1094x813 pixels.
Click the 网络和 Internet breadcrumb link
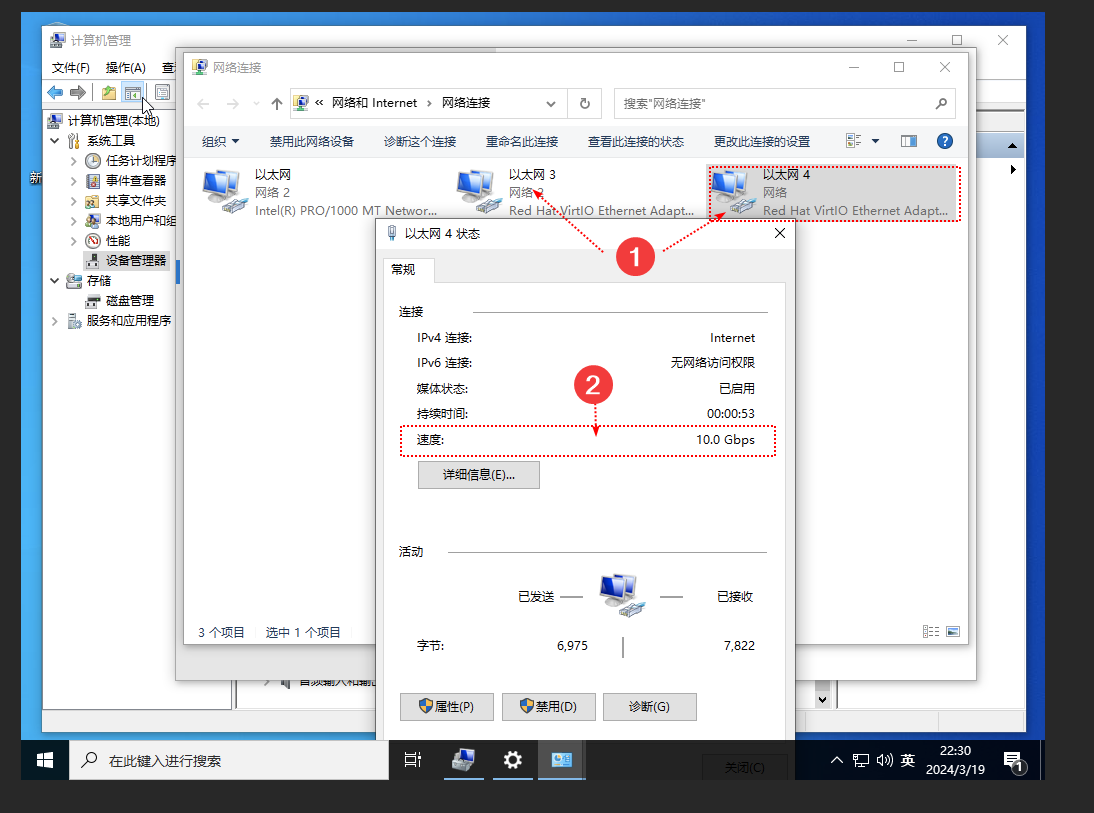point(375,103)
